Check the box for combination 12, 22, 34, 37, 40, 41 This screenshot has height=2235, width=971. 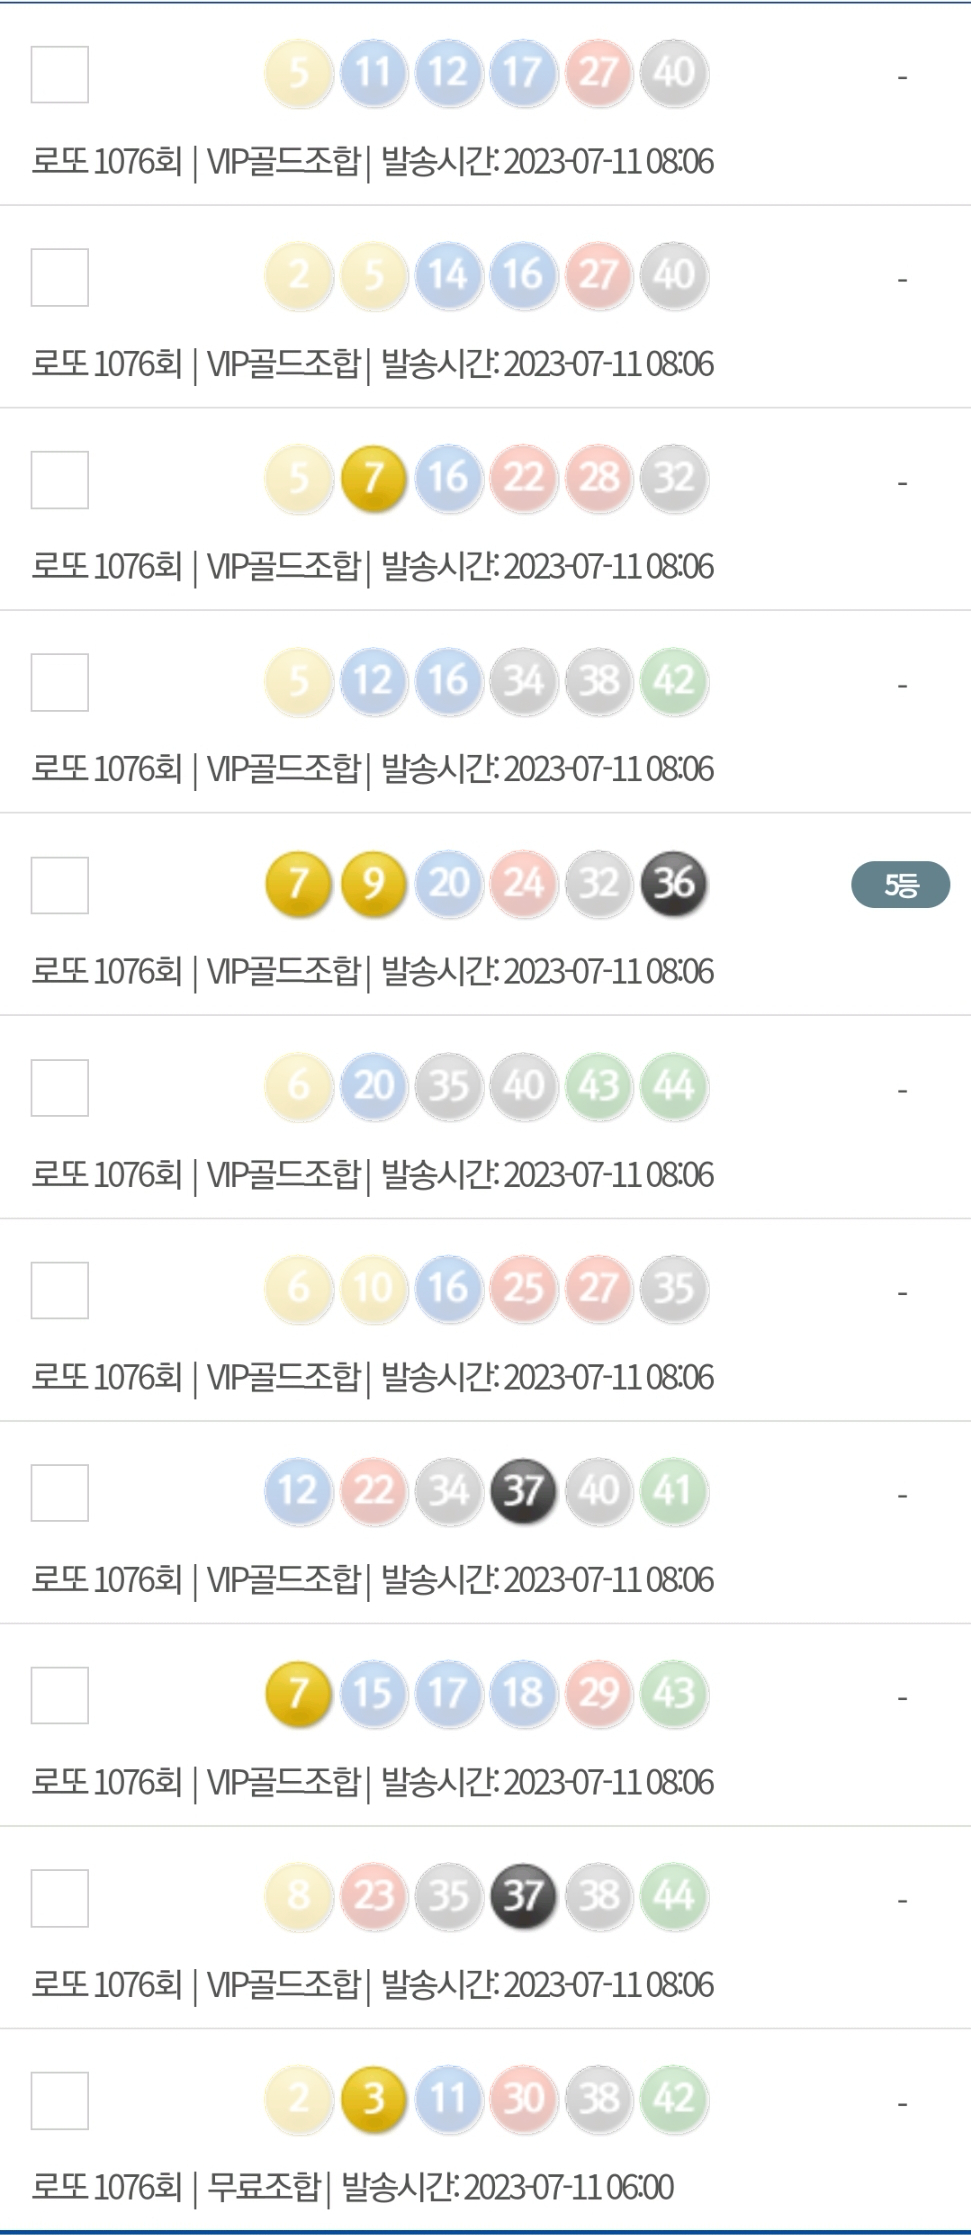click(x=60, y=1493)
